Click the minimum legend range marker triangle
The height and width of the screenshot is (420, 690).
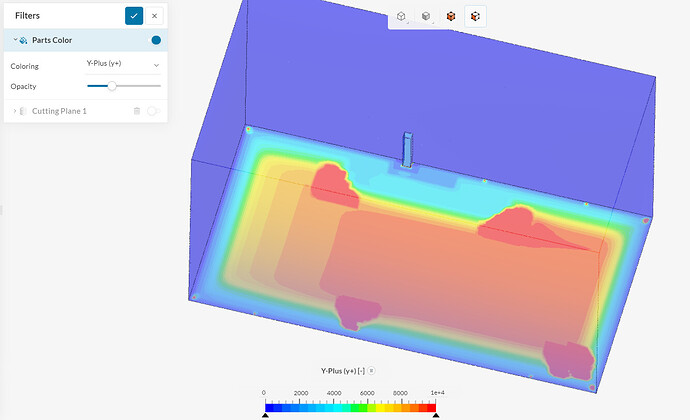pos(265,415)
